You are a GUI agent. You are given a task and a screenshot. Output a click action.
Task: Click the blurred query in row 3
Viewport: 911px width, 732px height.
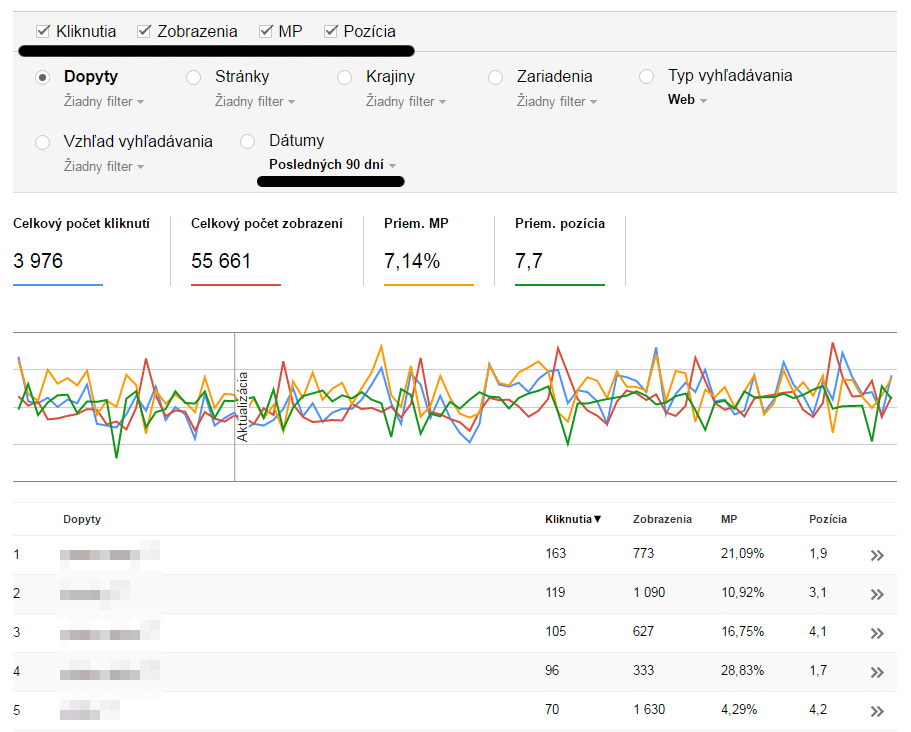pos(110,632)
